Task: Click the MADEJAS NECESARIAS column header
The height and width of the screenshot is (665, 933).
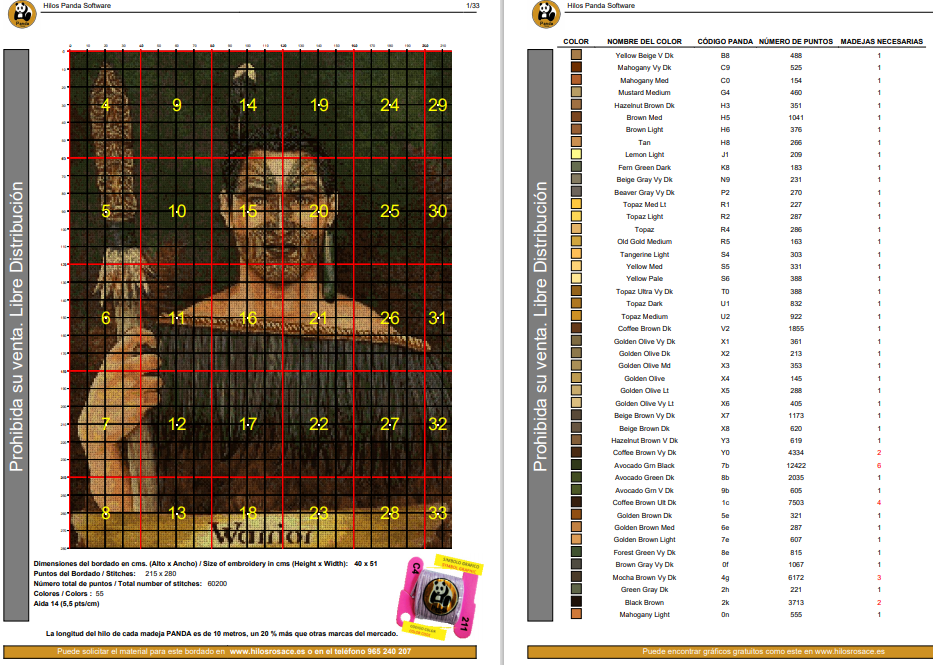Action: [881, 42]
